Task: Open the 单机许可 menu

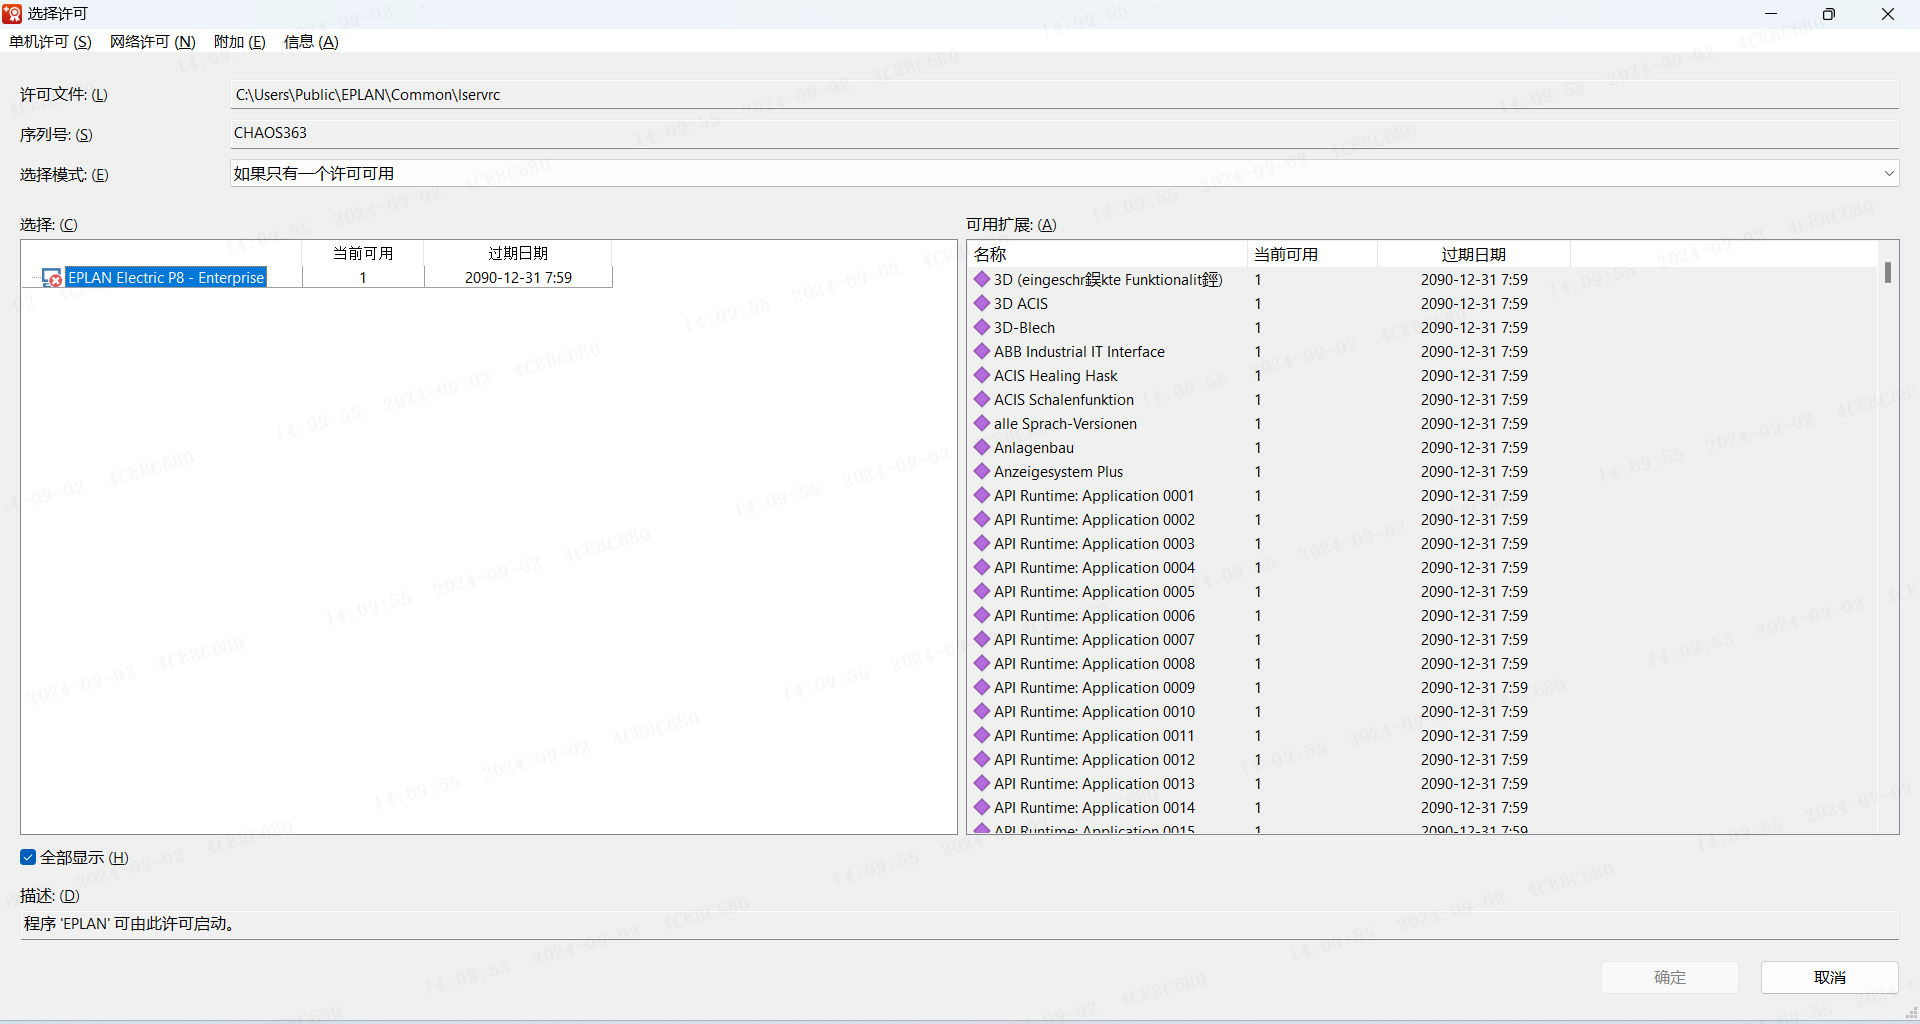Action: click(50, 42)
